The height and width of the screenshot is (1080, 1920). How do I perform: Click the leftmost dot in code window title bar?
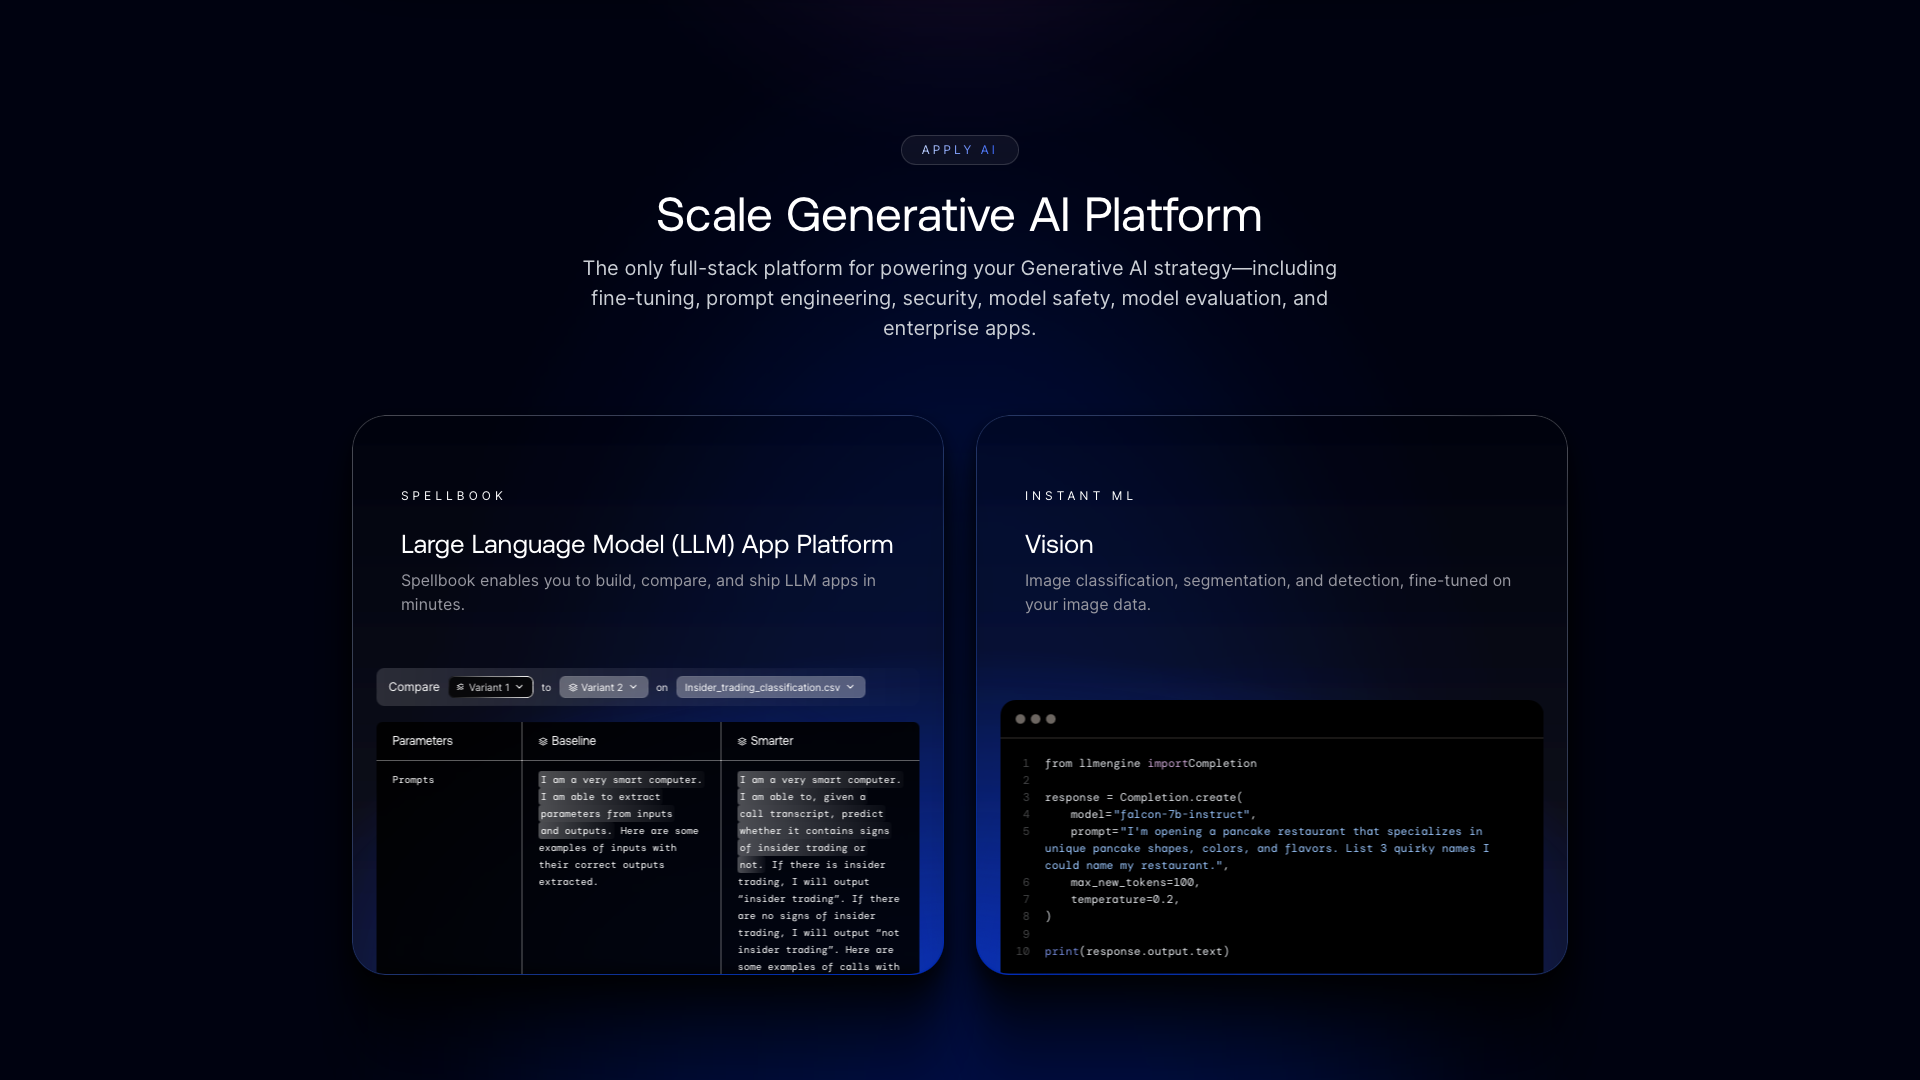click(1020, 719)
